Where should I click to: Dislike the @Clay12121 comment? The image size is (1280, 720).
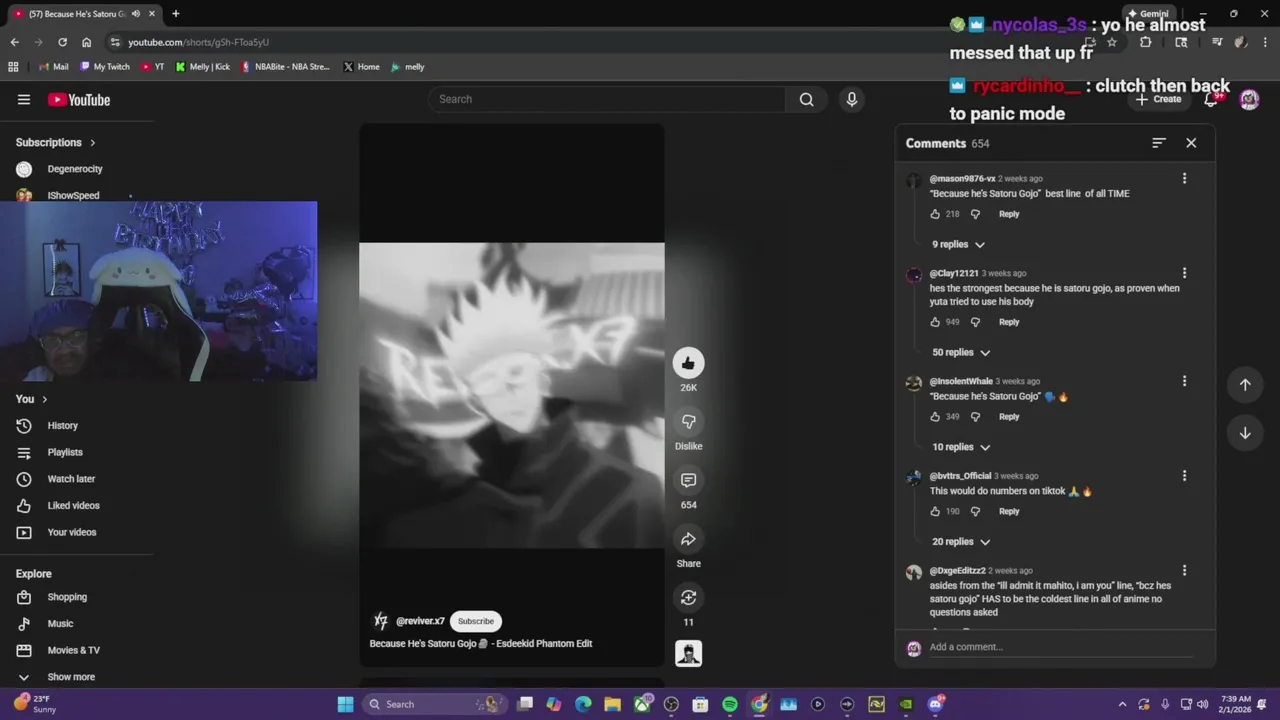click(x=975, y=322)
